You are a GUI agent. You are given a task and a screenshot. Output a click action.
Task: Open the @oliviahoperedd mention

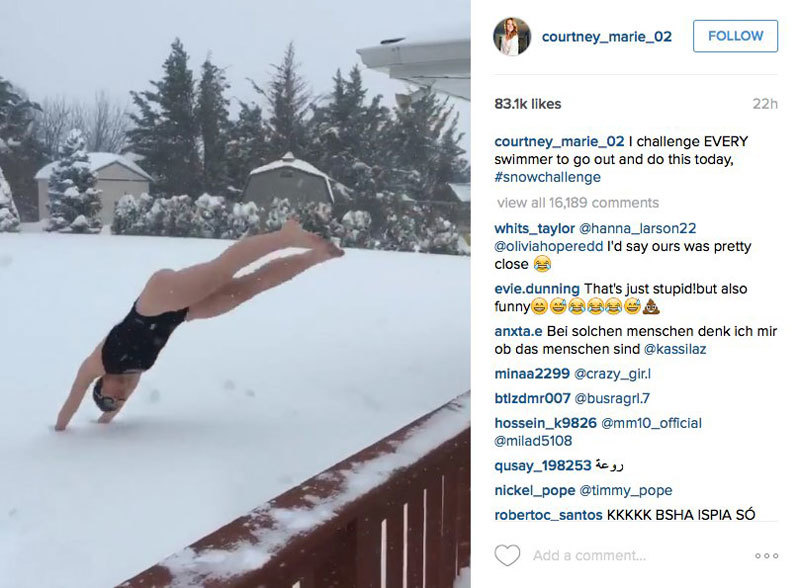548,246
